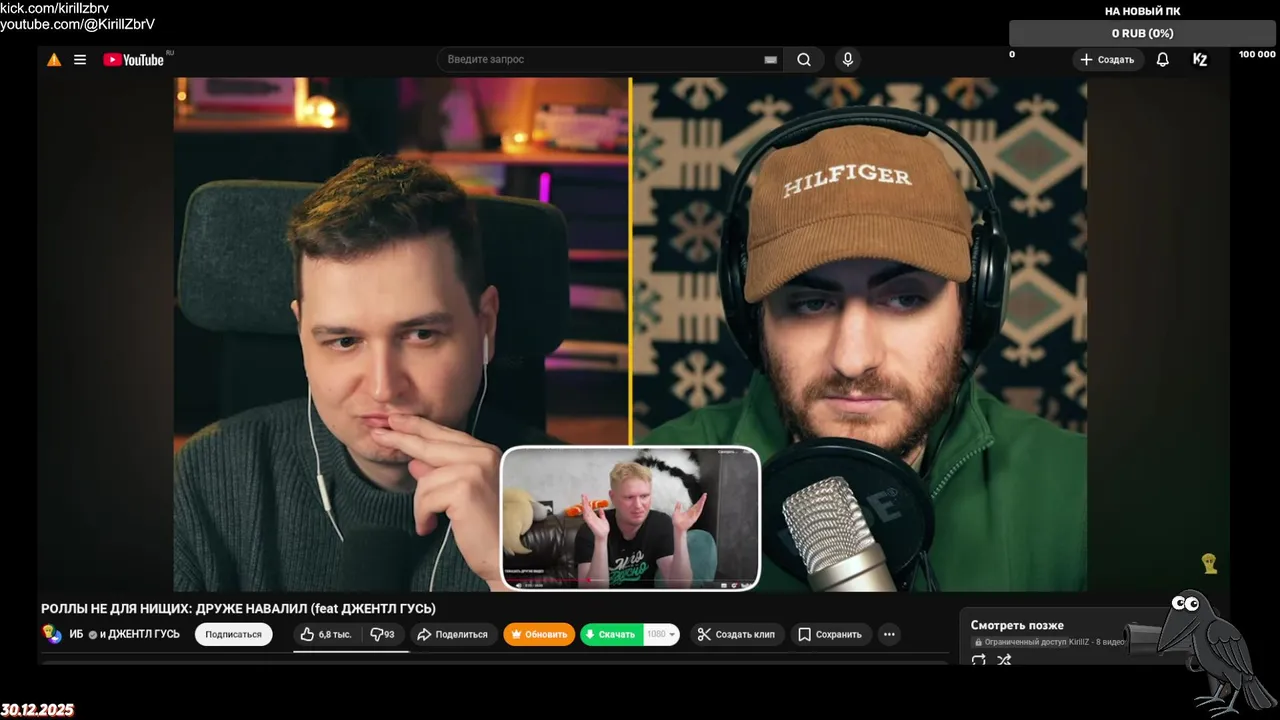Screen dimensions: 1280x720
Task: Open the 1080 quality dropdown
Action: 661,634
